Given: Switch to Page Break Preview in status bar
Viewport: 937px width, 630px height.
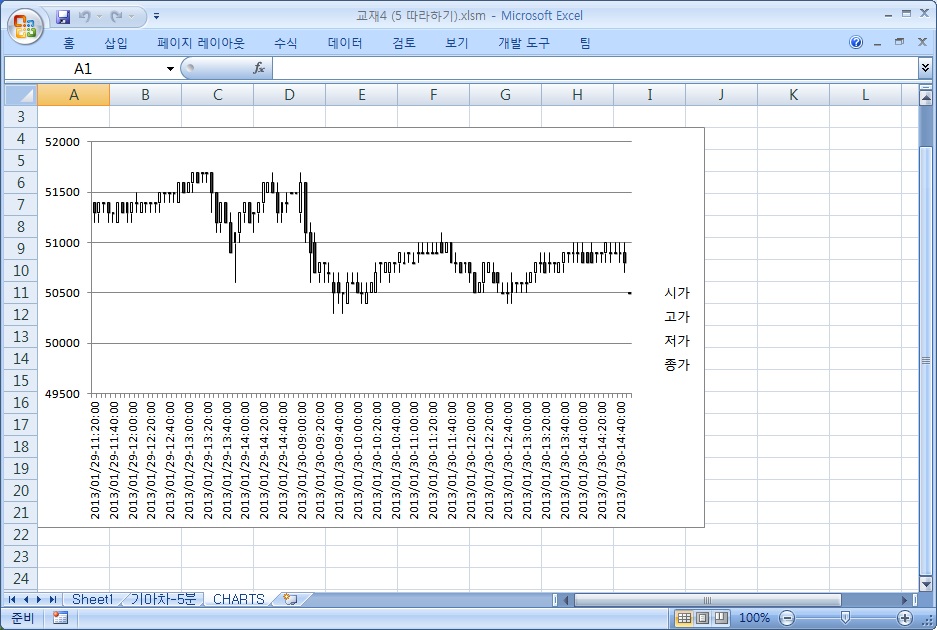Looking at the screenshot, I should [x=723, y=617].
